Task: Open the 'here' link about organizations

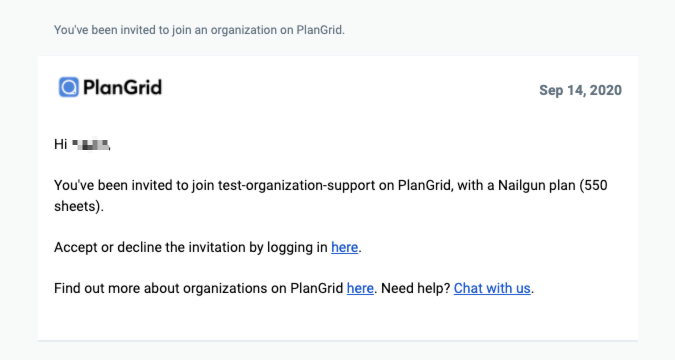Action: point(360,288)
